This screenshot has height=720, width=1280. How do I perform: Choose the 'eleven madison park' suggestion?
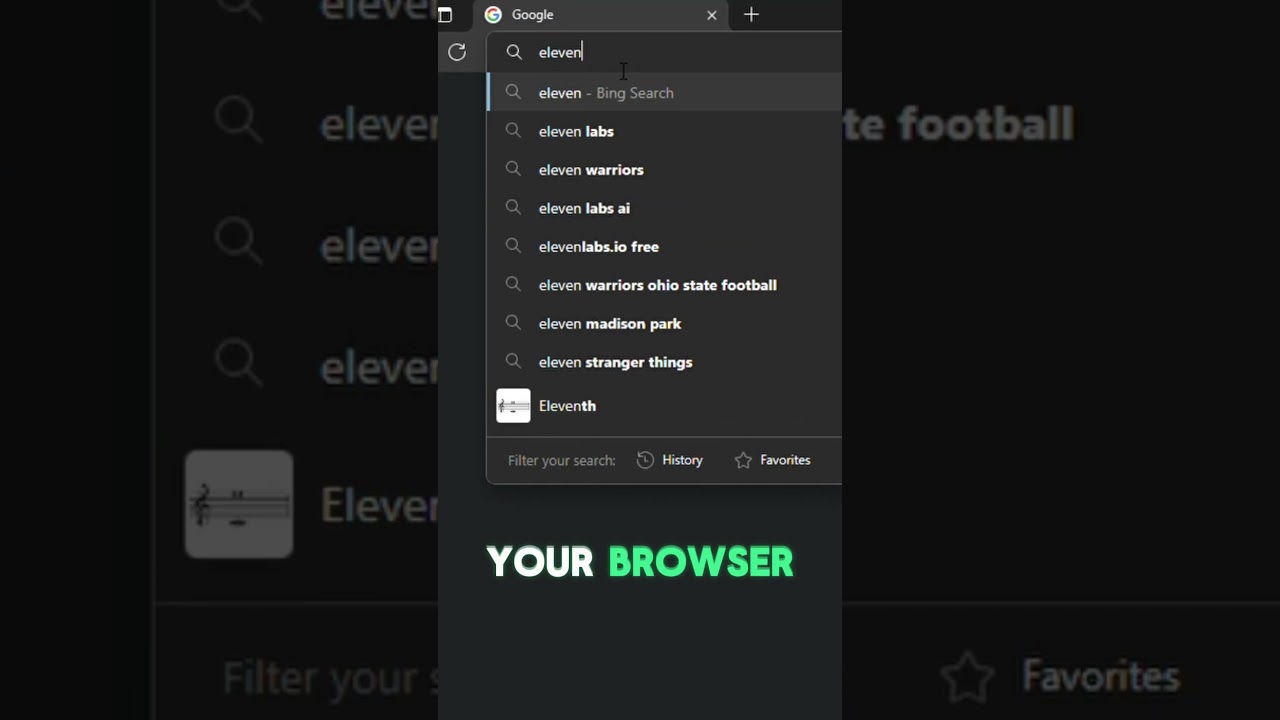(664, 324)
